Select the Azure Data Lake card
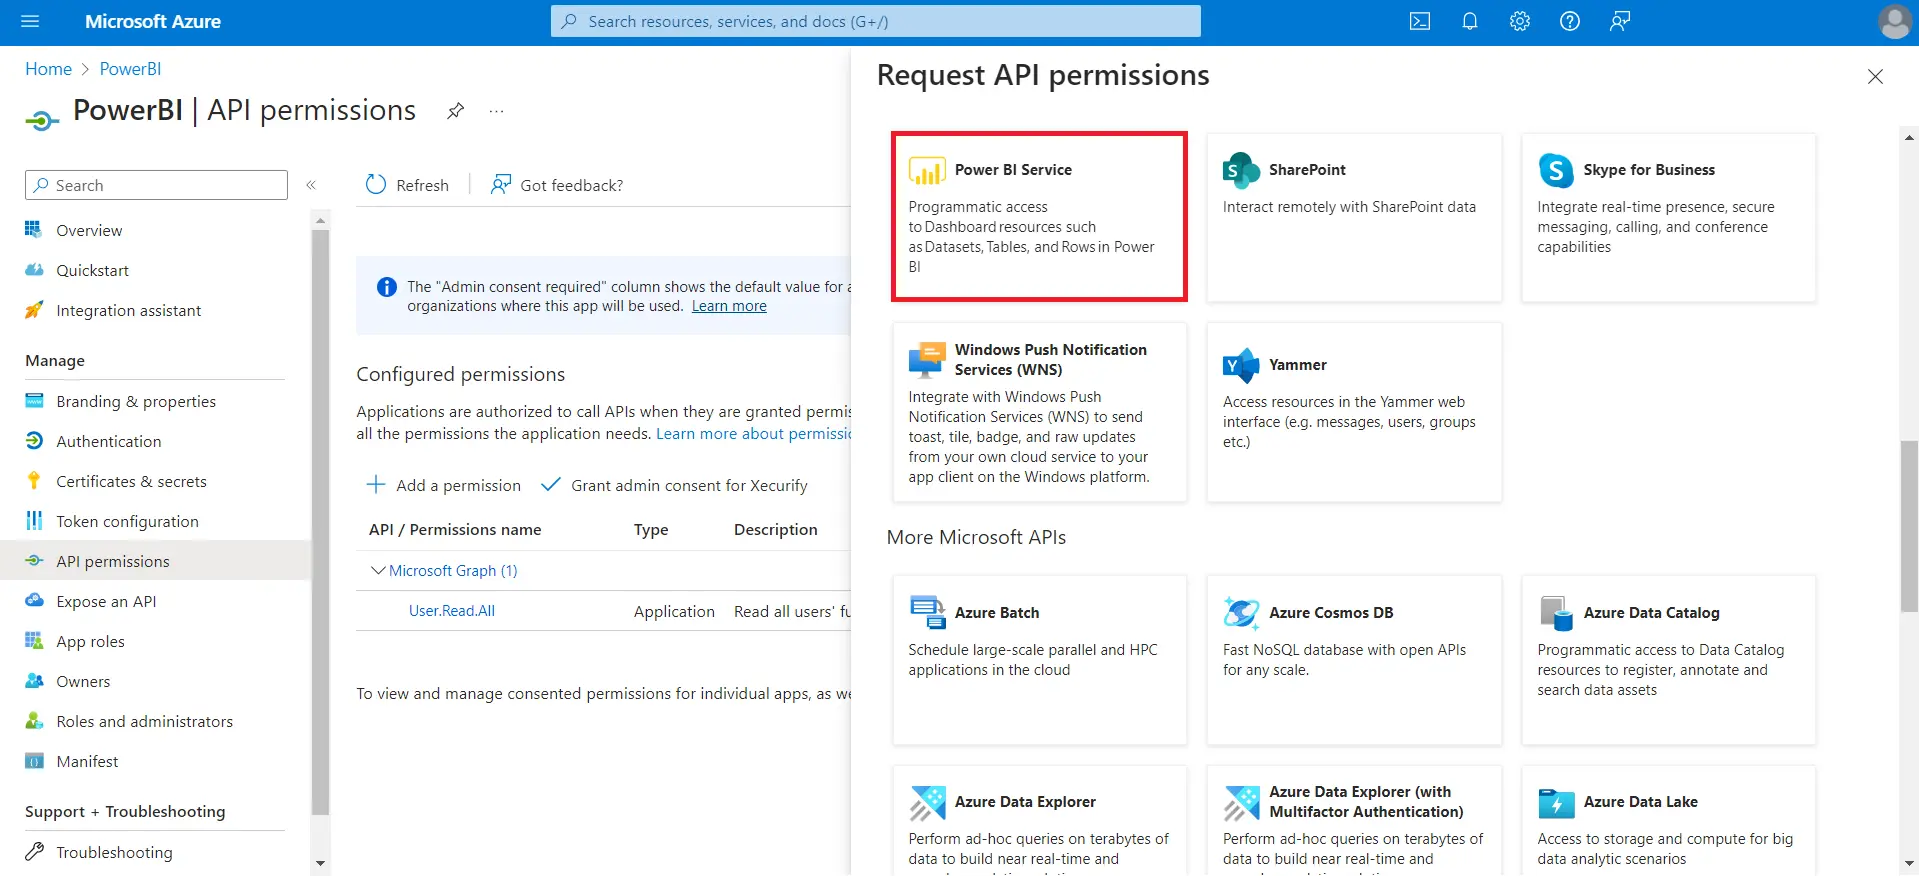The width and height of the screenshot is (1919, 876). 1668,820
